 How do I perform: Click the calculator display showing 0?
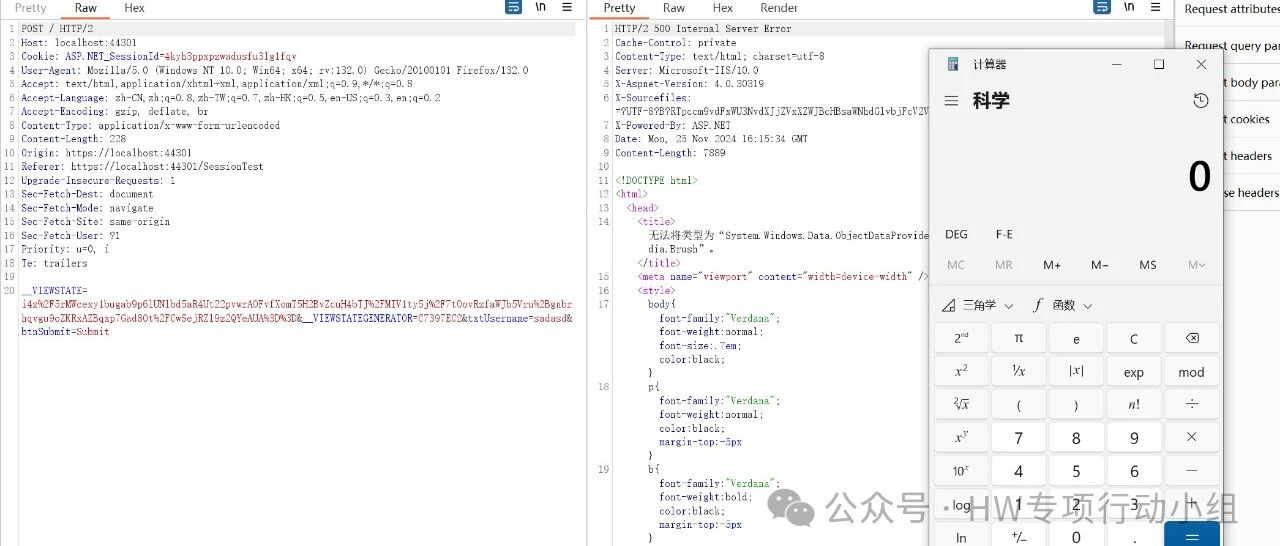tap(1199, 177)
